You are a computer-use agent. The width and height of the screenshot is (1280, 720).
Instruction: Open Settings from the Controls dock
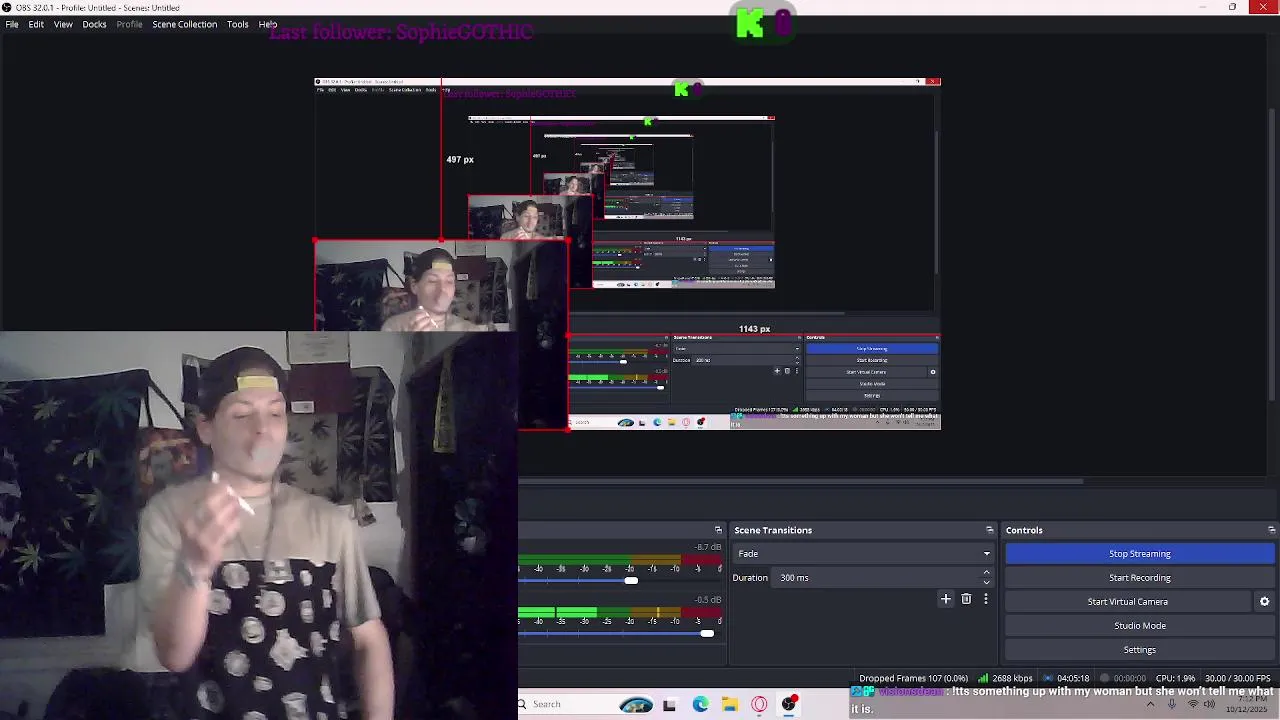(1139, 650)
